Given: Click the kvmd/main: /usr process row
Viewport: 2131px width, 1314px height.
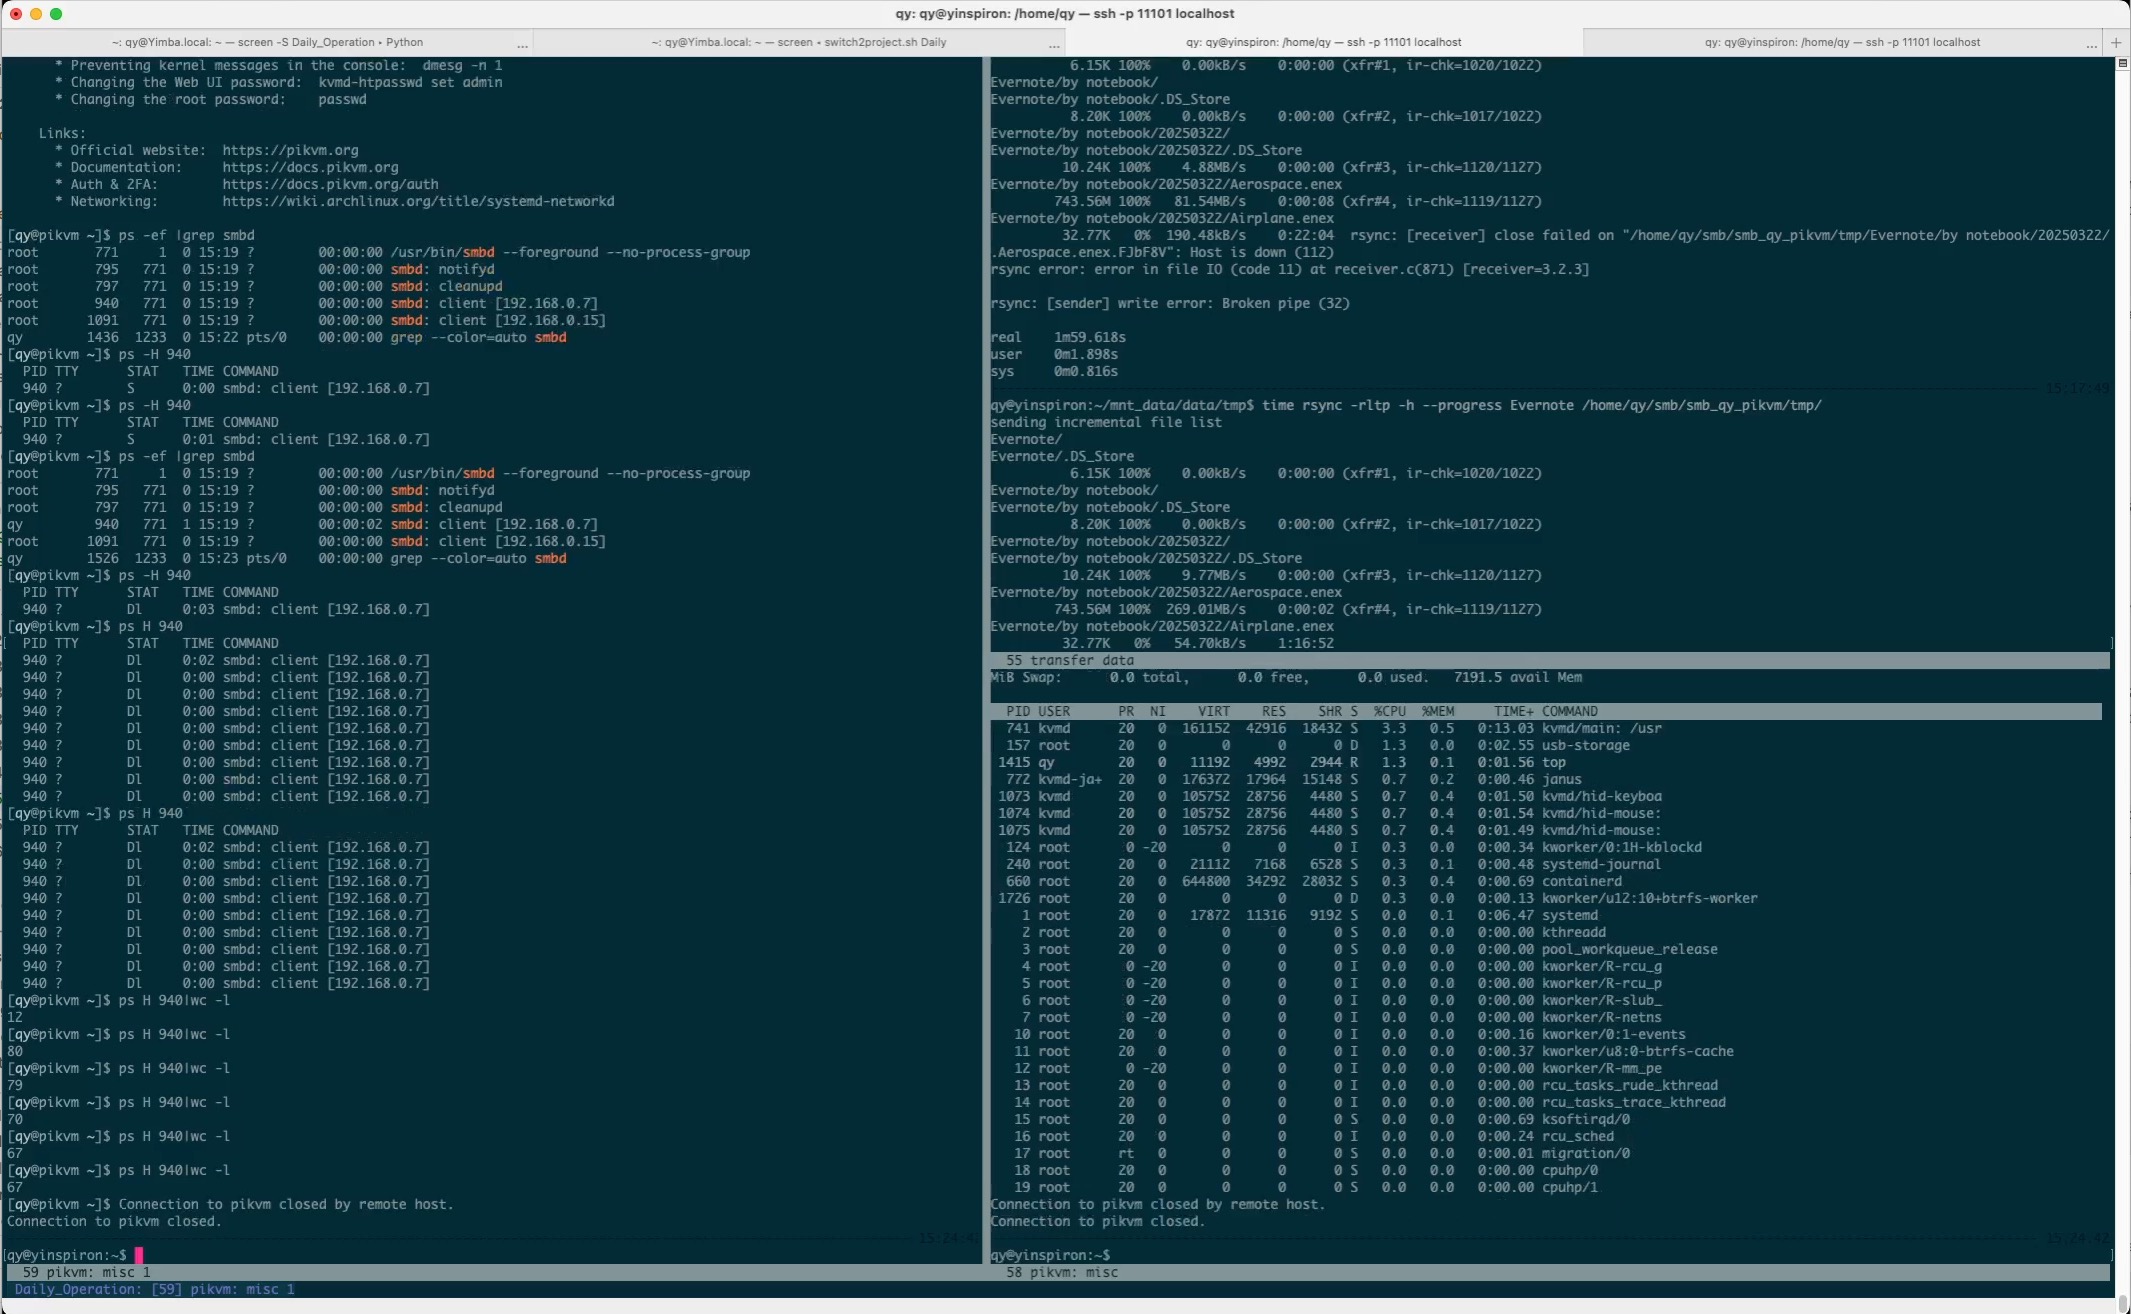Looking at the screenshot, I should click(x=1334, y=728).
